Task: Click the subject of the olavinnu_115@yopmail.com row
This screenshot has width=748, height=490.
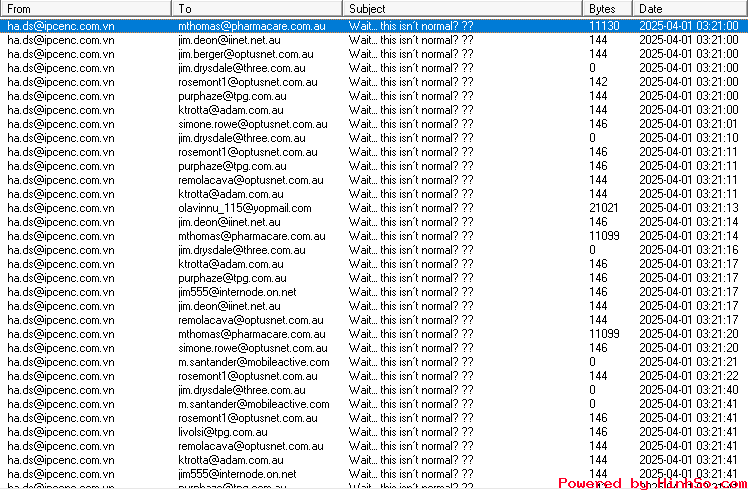Action: [411, 208]
